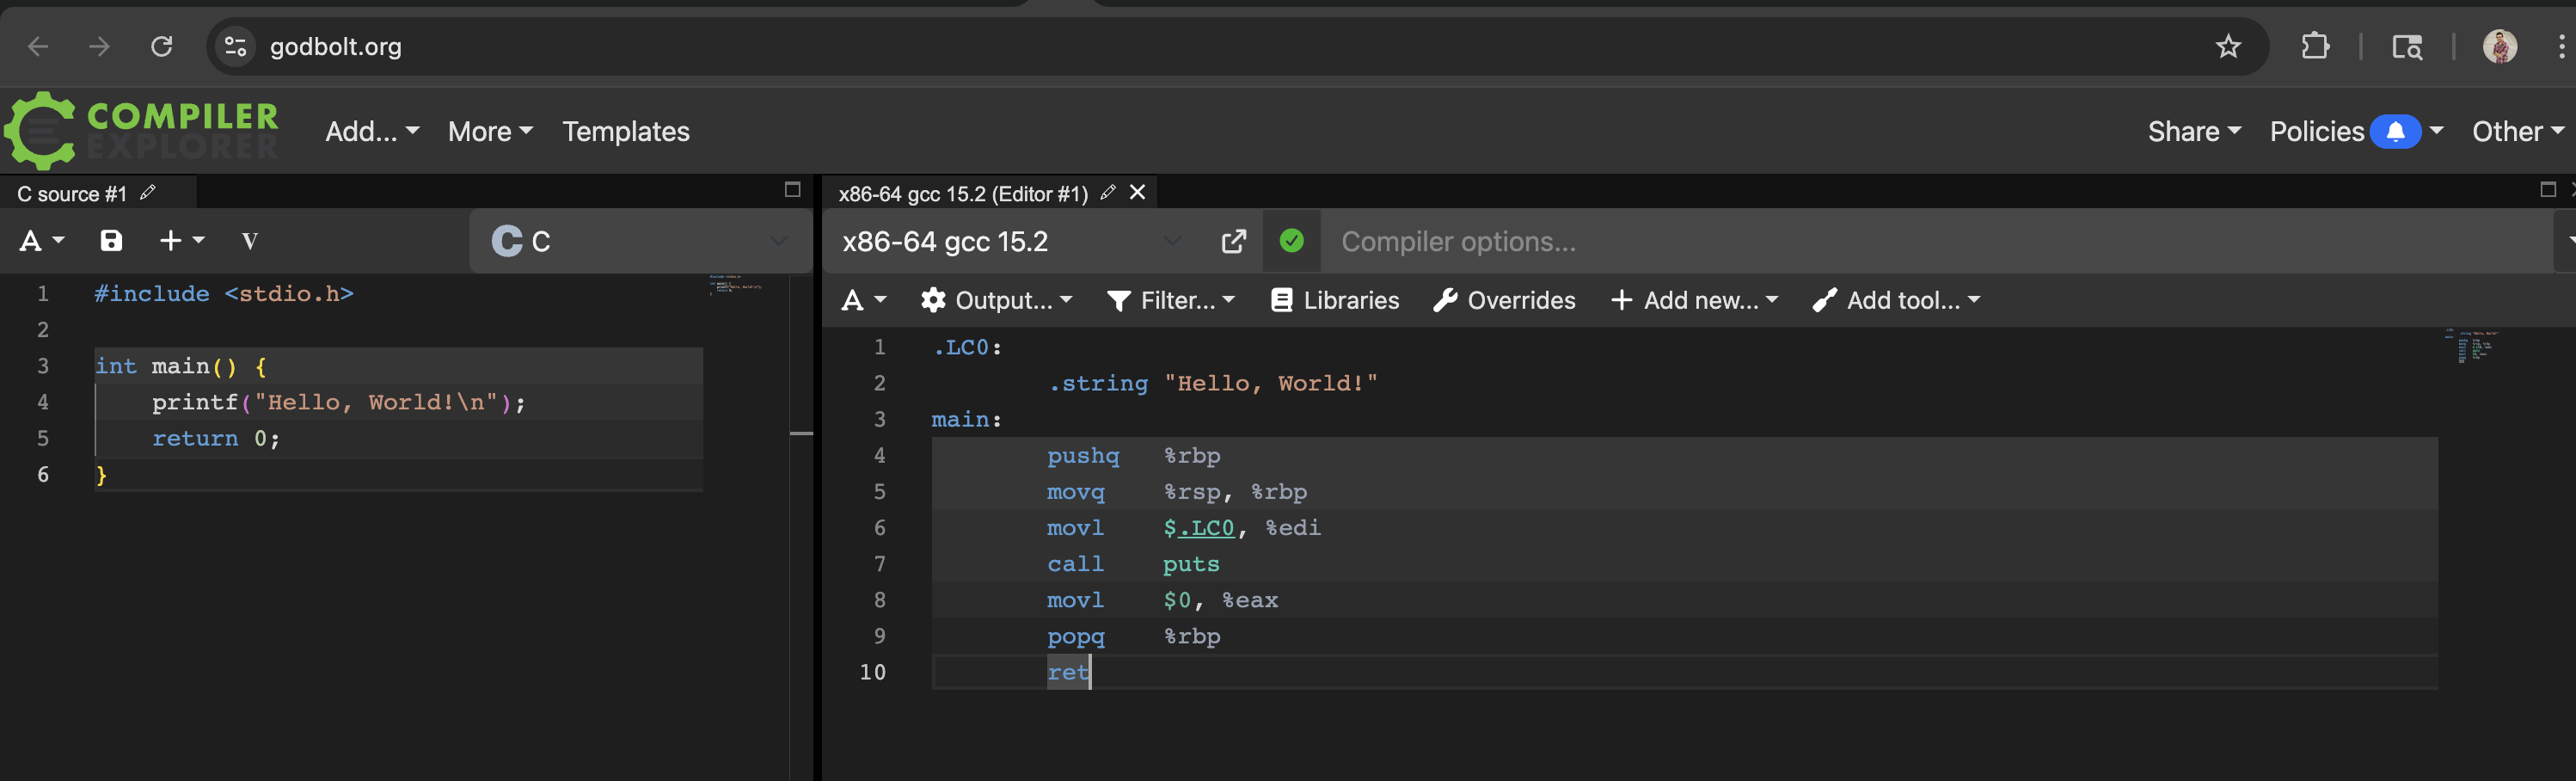
Task: Click the green compilation status checkmark
Action: [x=1291, y=241]
